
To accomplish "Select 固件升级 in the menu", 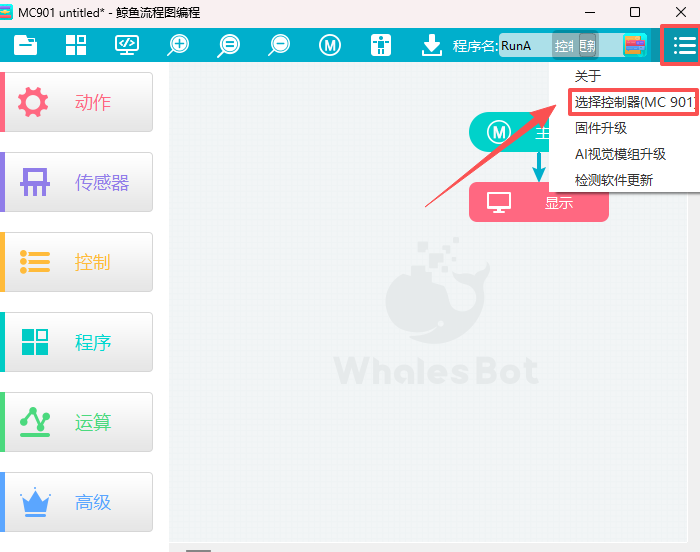I will click(601, 128).
